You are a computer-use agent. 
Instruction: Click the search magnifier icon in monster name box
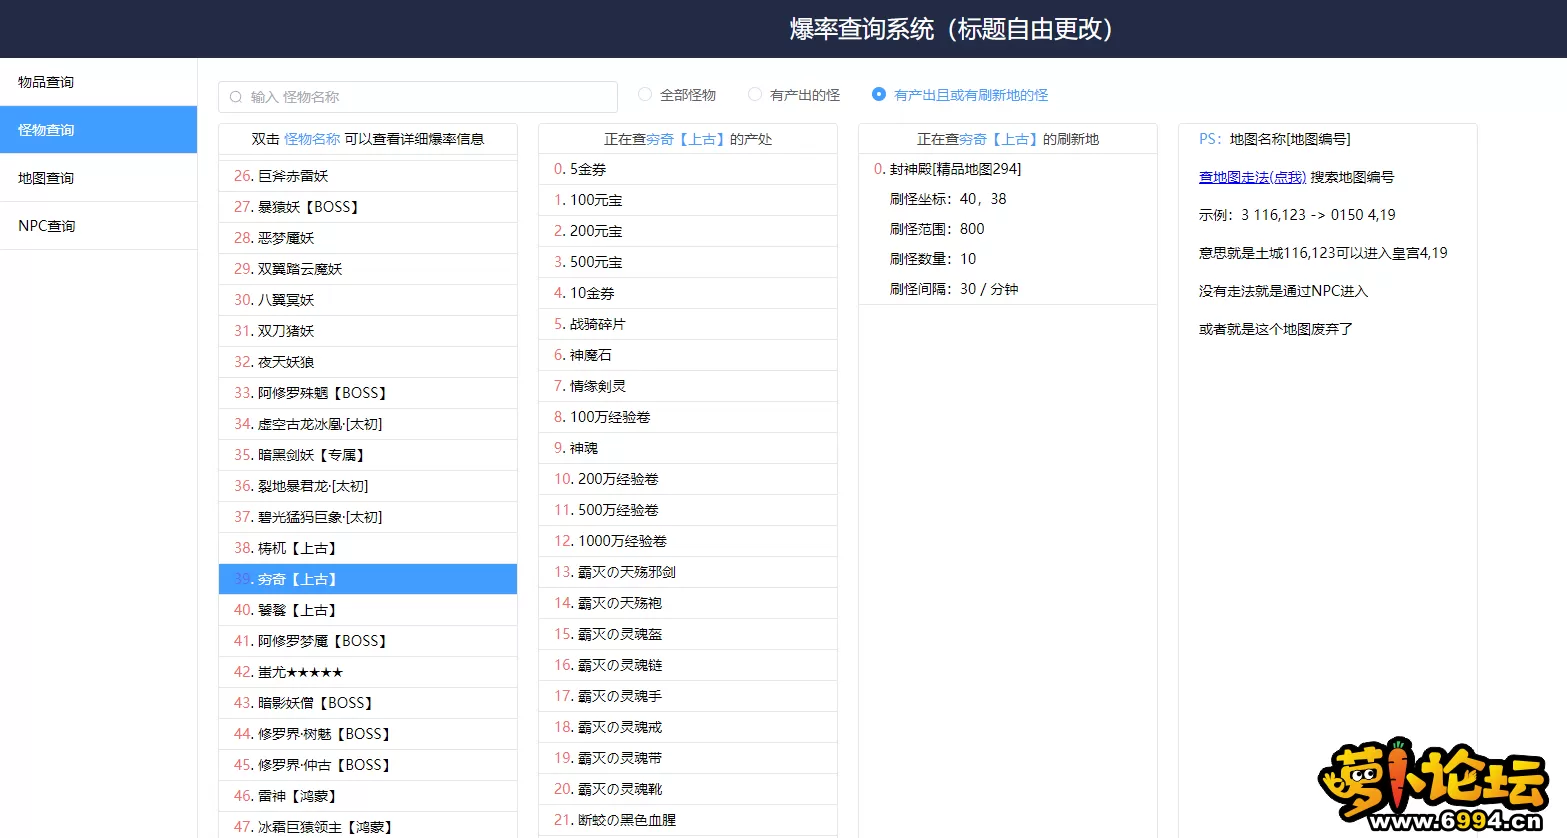pos(236,97)
